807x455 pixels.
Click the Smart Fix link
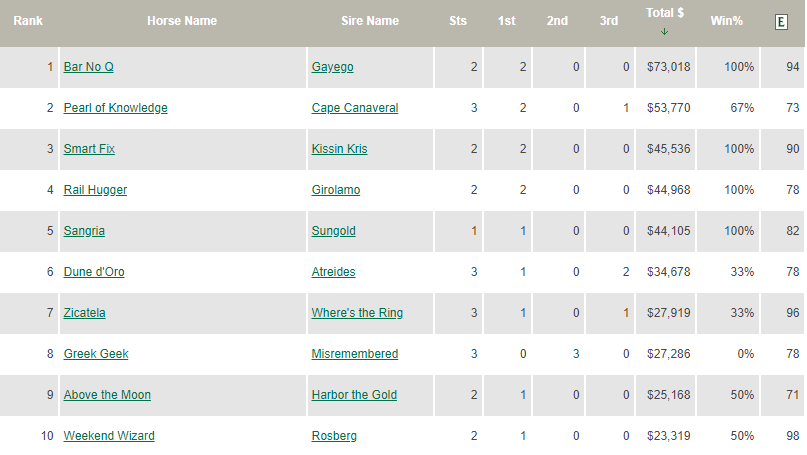click(89, 149)
